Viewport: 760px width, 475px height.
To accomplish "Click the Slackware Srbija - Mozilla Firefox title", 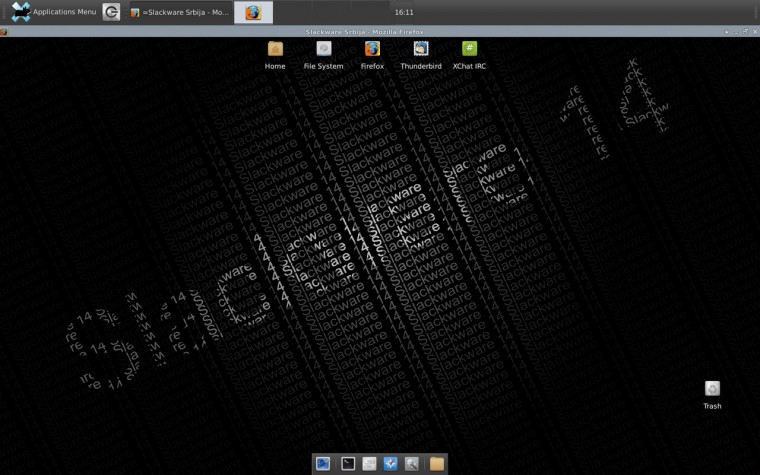I will click(x=364, y=32).
